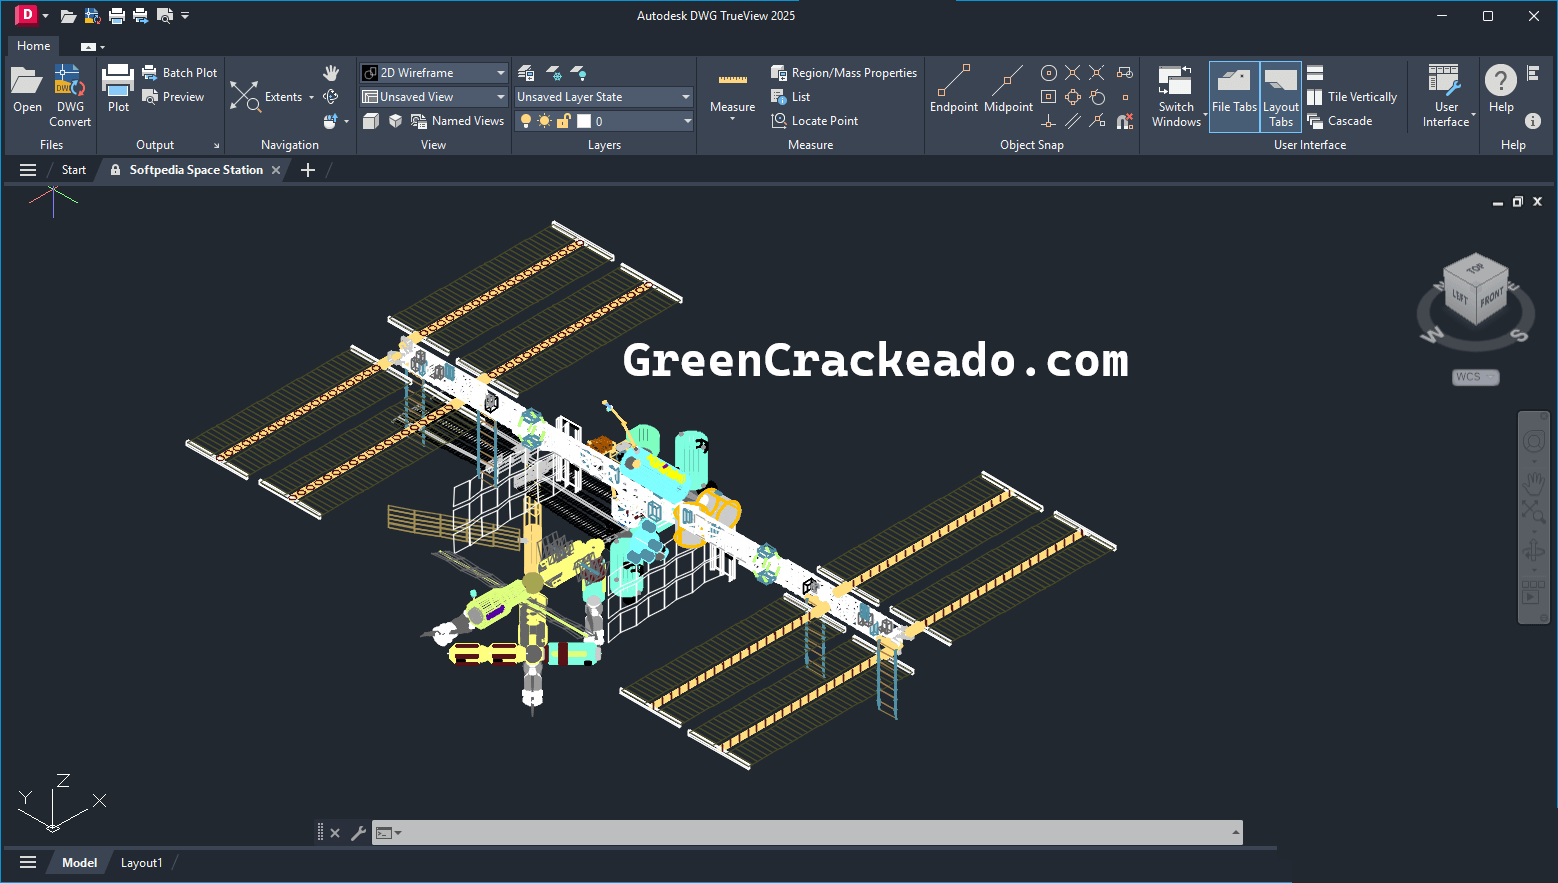Open Layer Properties icon in Layers panel
This screenshot has height=883, width=1558.
click(526, 73)
